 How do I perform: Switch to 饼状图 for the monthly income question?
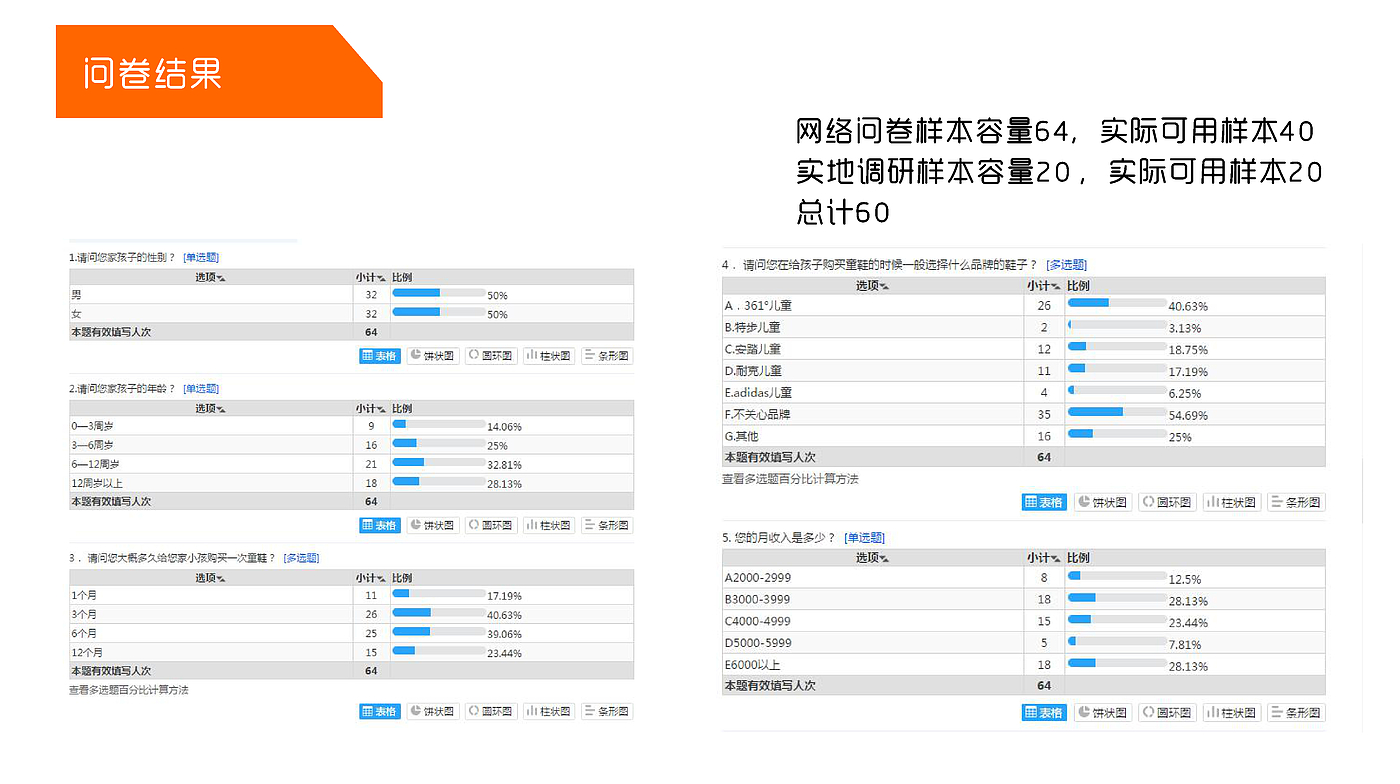coord(1103,713)
